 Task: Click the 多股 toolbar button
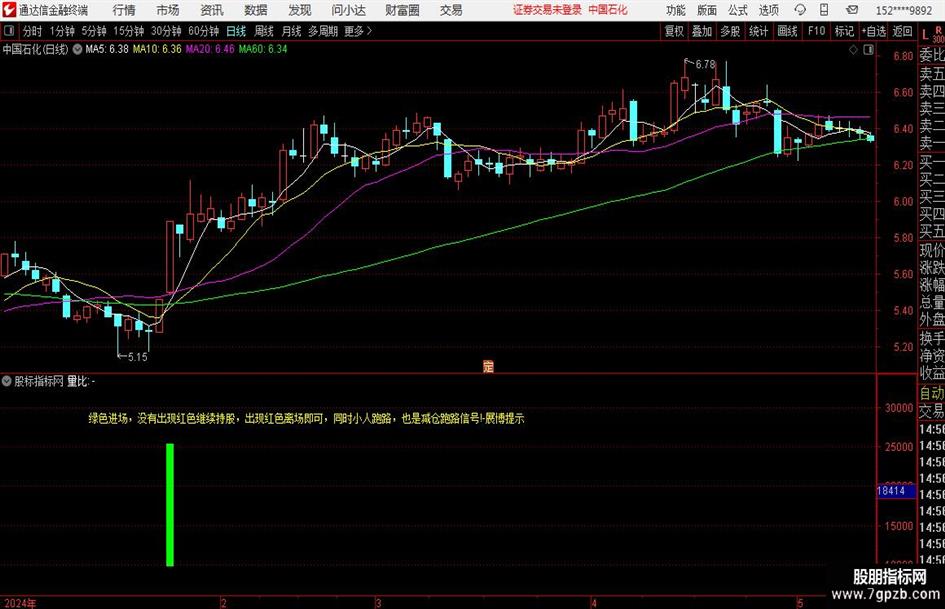pos(730,31)
